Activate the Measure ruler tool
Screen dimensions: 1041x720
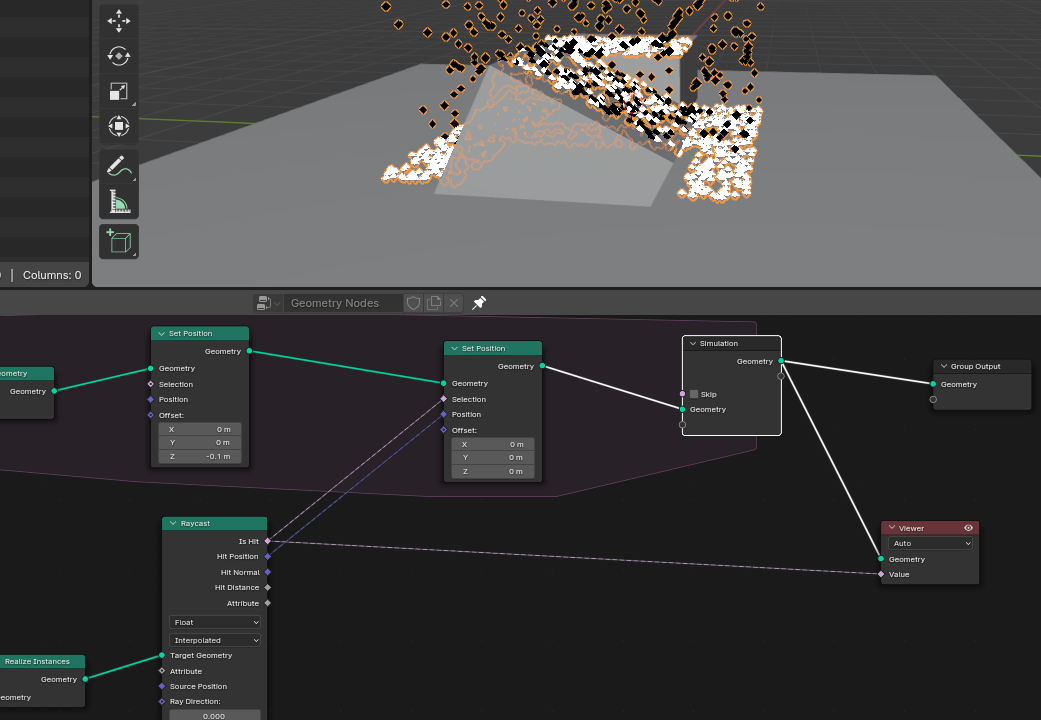[118, 203]
